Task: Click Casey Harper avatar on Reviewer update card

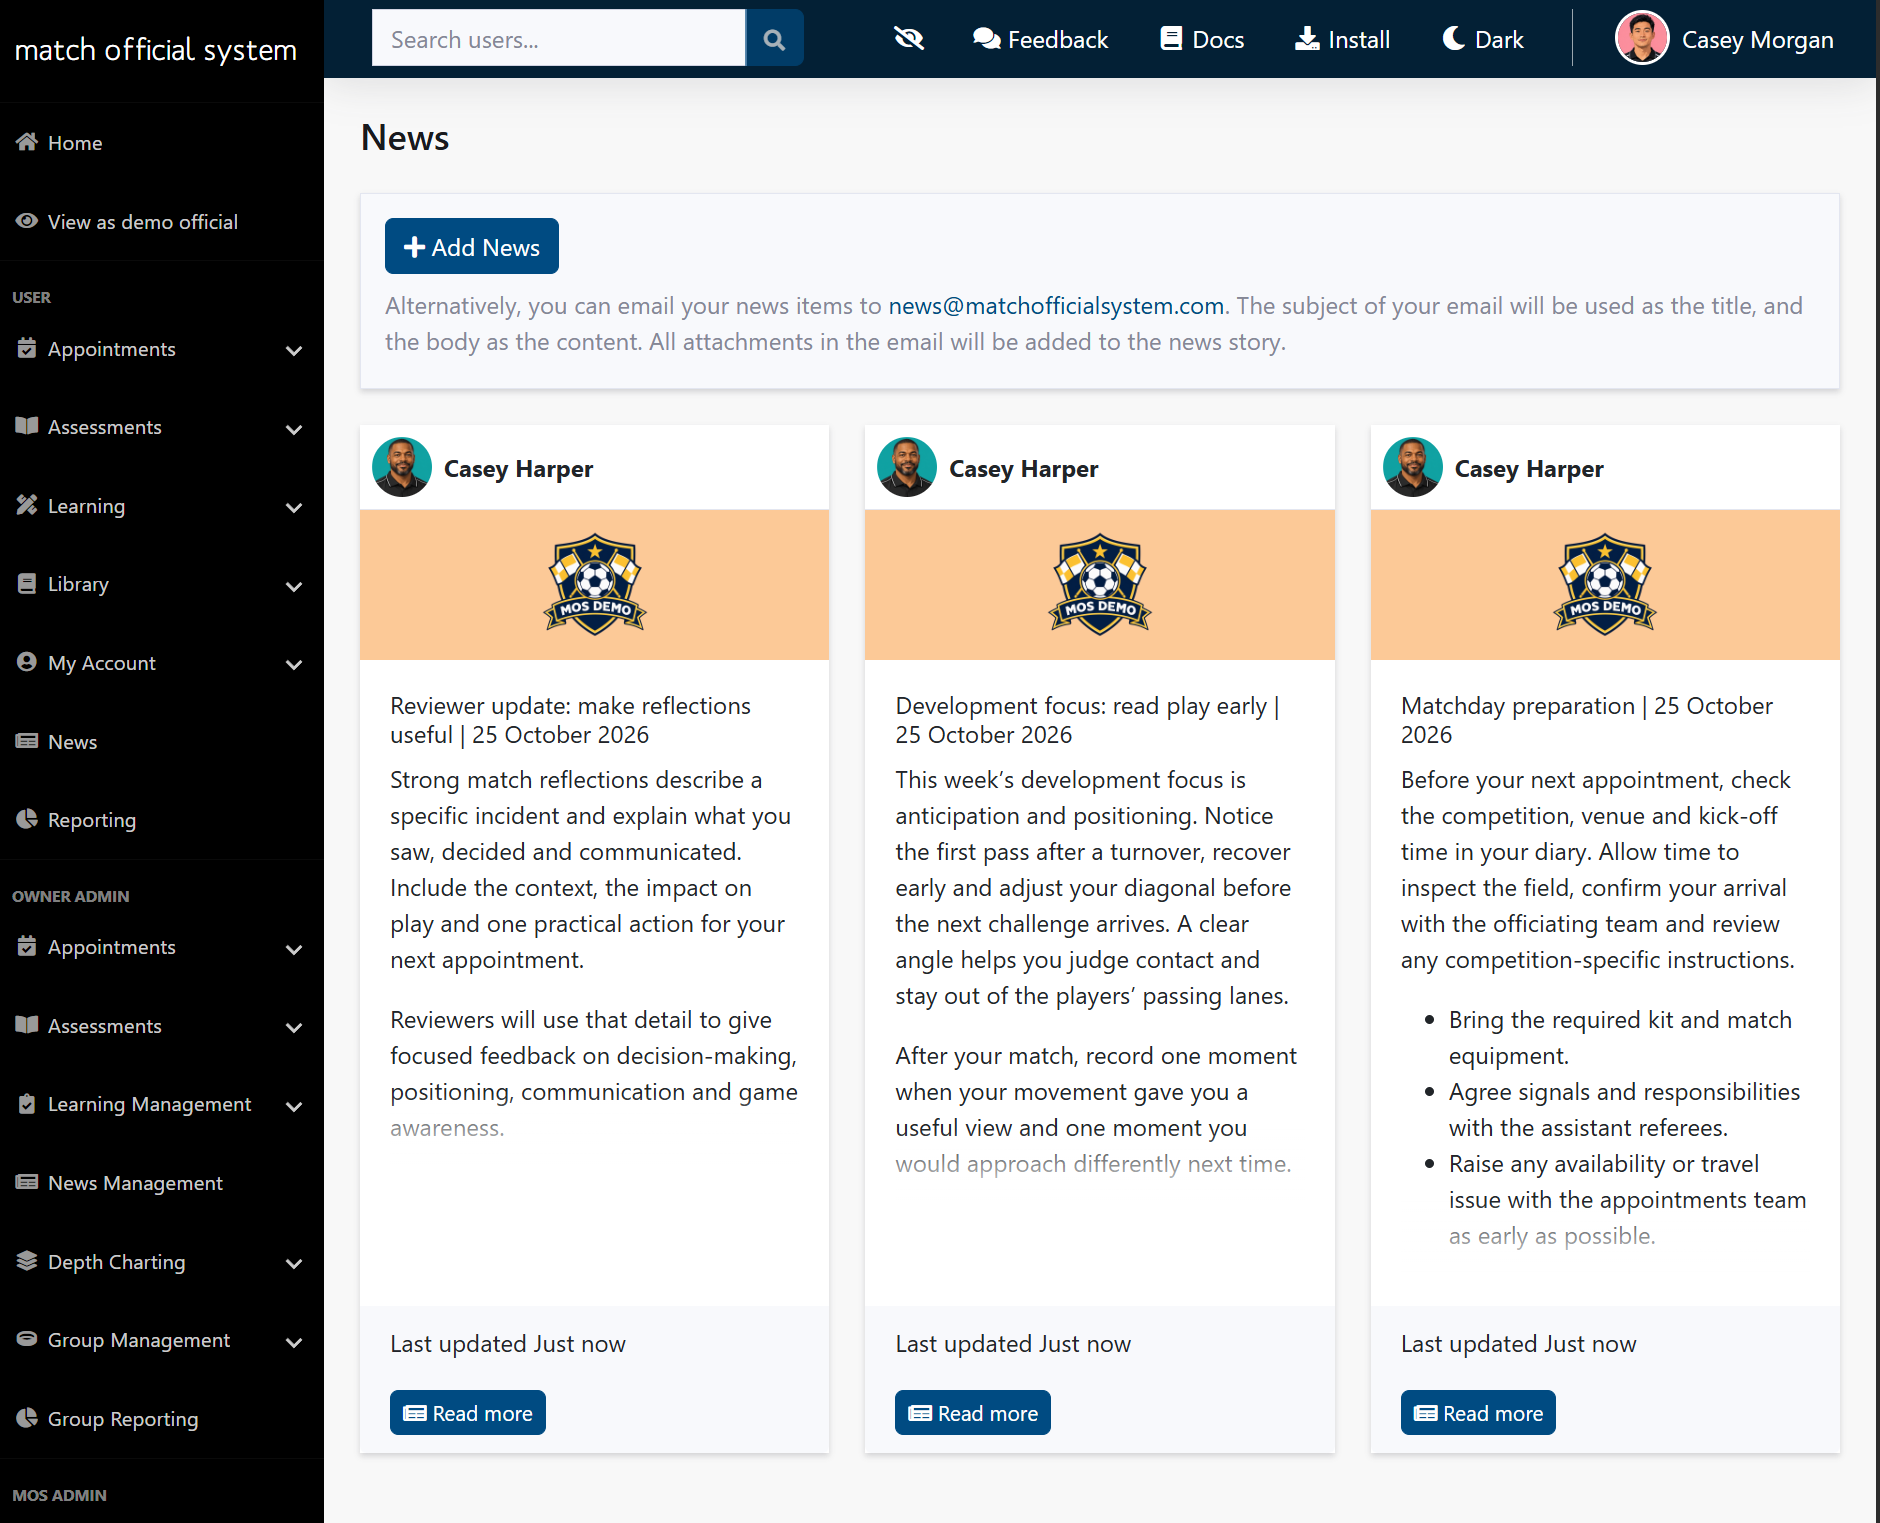Action: [x=401, y=467]
